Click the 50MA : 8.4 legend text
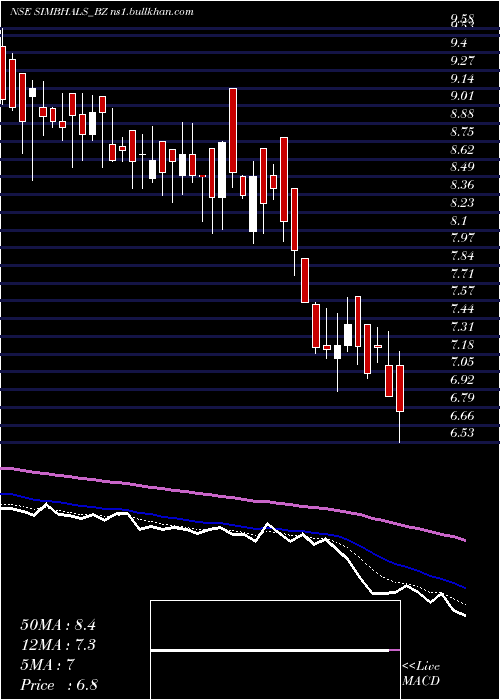 (x=58, y=625)
